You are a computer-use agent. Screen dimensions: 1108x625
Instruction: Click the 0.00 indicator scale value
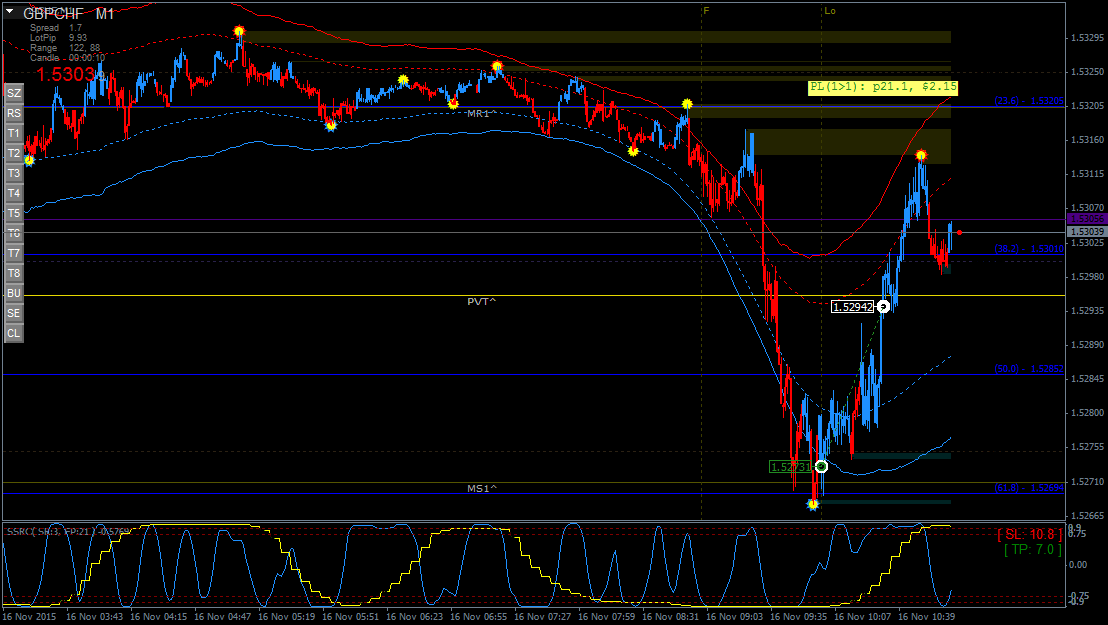1078,565
